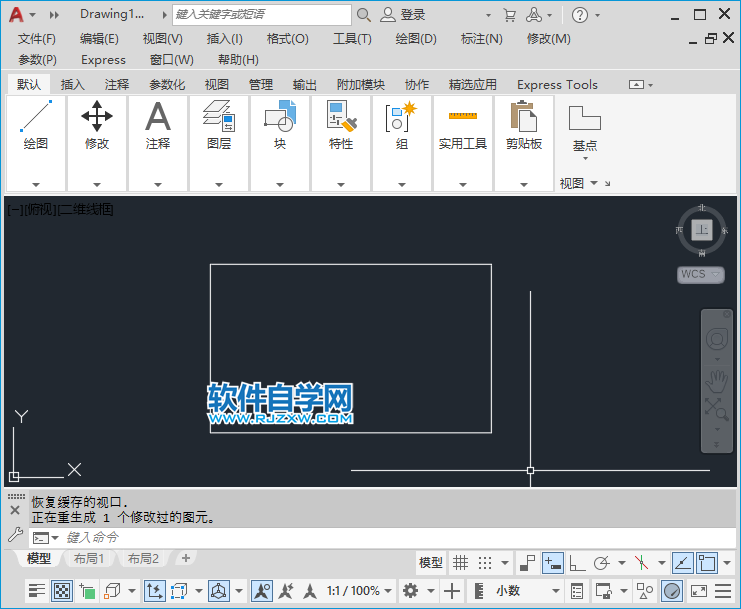Switch to the 参数化 ribbon tab
Image resolution: width=741 pixels, height=609 pixels.
167,85
